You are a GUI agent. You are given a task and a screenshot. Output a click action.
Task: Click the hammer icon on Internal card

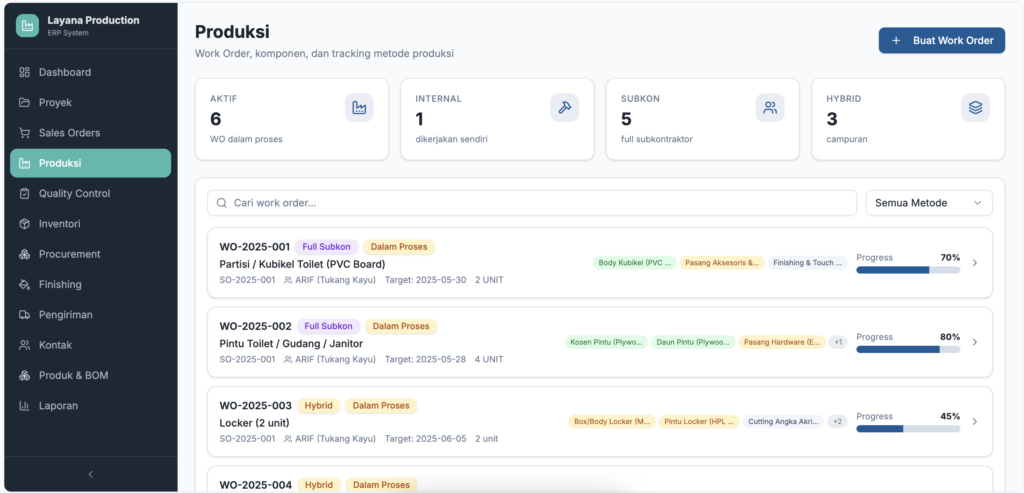coord(564,108)
